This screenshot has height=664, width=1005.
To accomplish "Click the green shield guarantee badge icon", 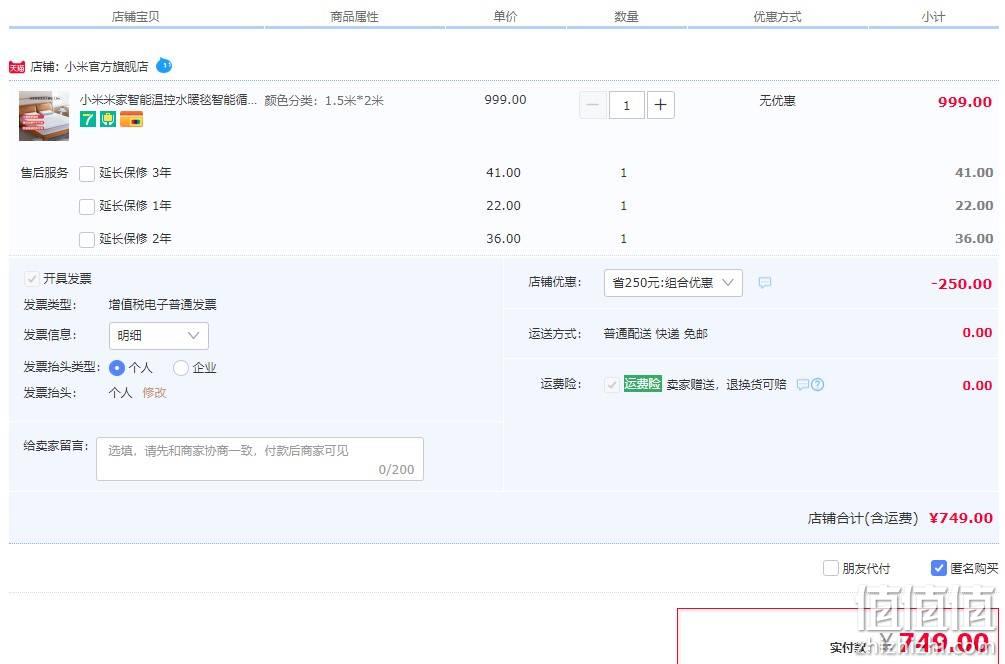I will [108, 119].
